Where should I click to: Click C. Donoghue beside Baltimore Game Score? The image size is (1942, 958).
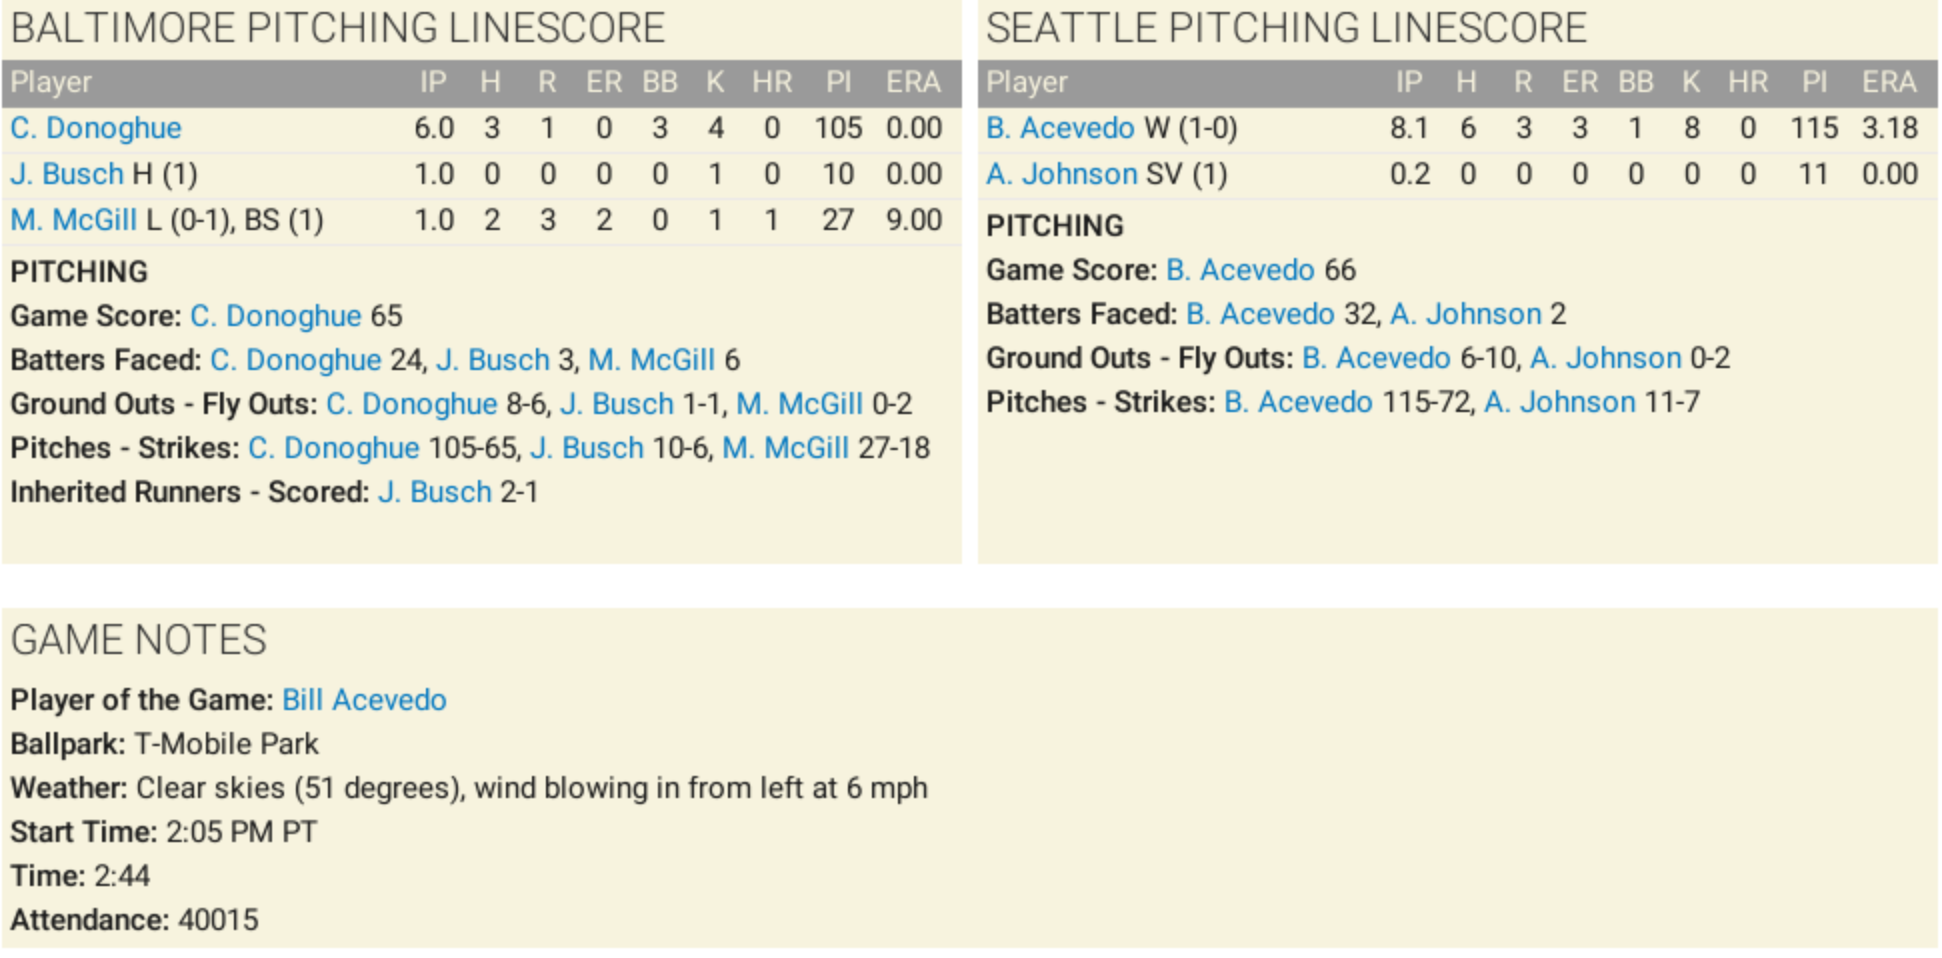[275, 316]
